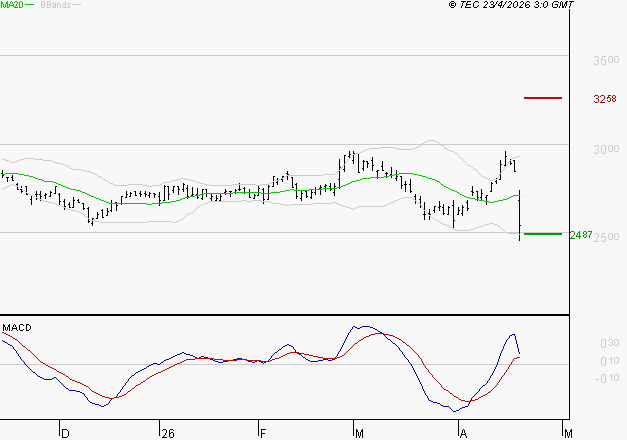627x440 pixels.
Task: Click the 3500 price axis label
Action: [x=606, y=60]
